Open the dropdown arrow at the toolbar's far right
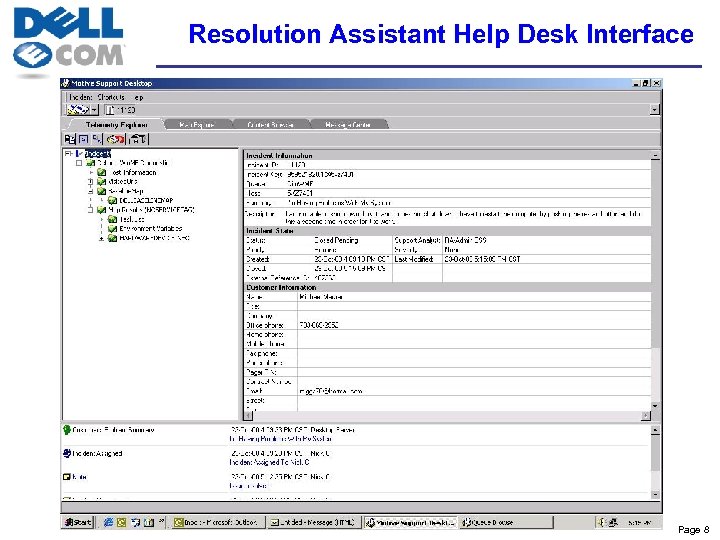This screenshot has width=720, height=540. [655, 109]
